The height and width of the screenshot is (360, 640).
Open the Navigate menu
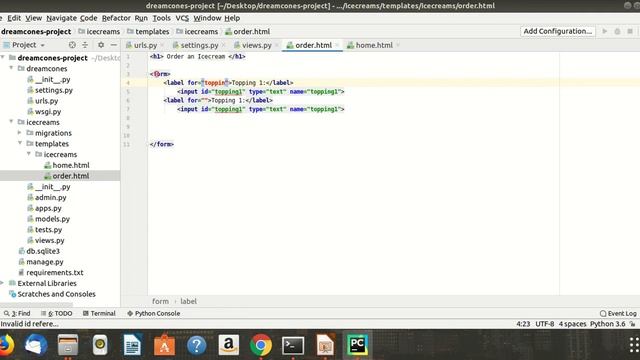click(61, 18)
